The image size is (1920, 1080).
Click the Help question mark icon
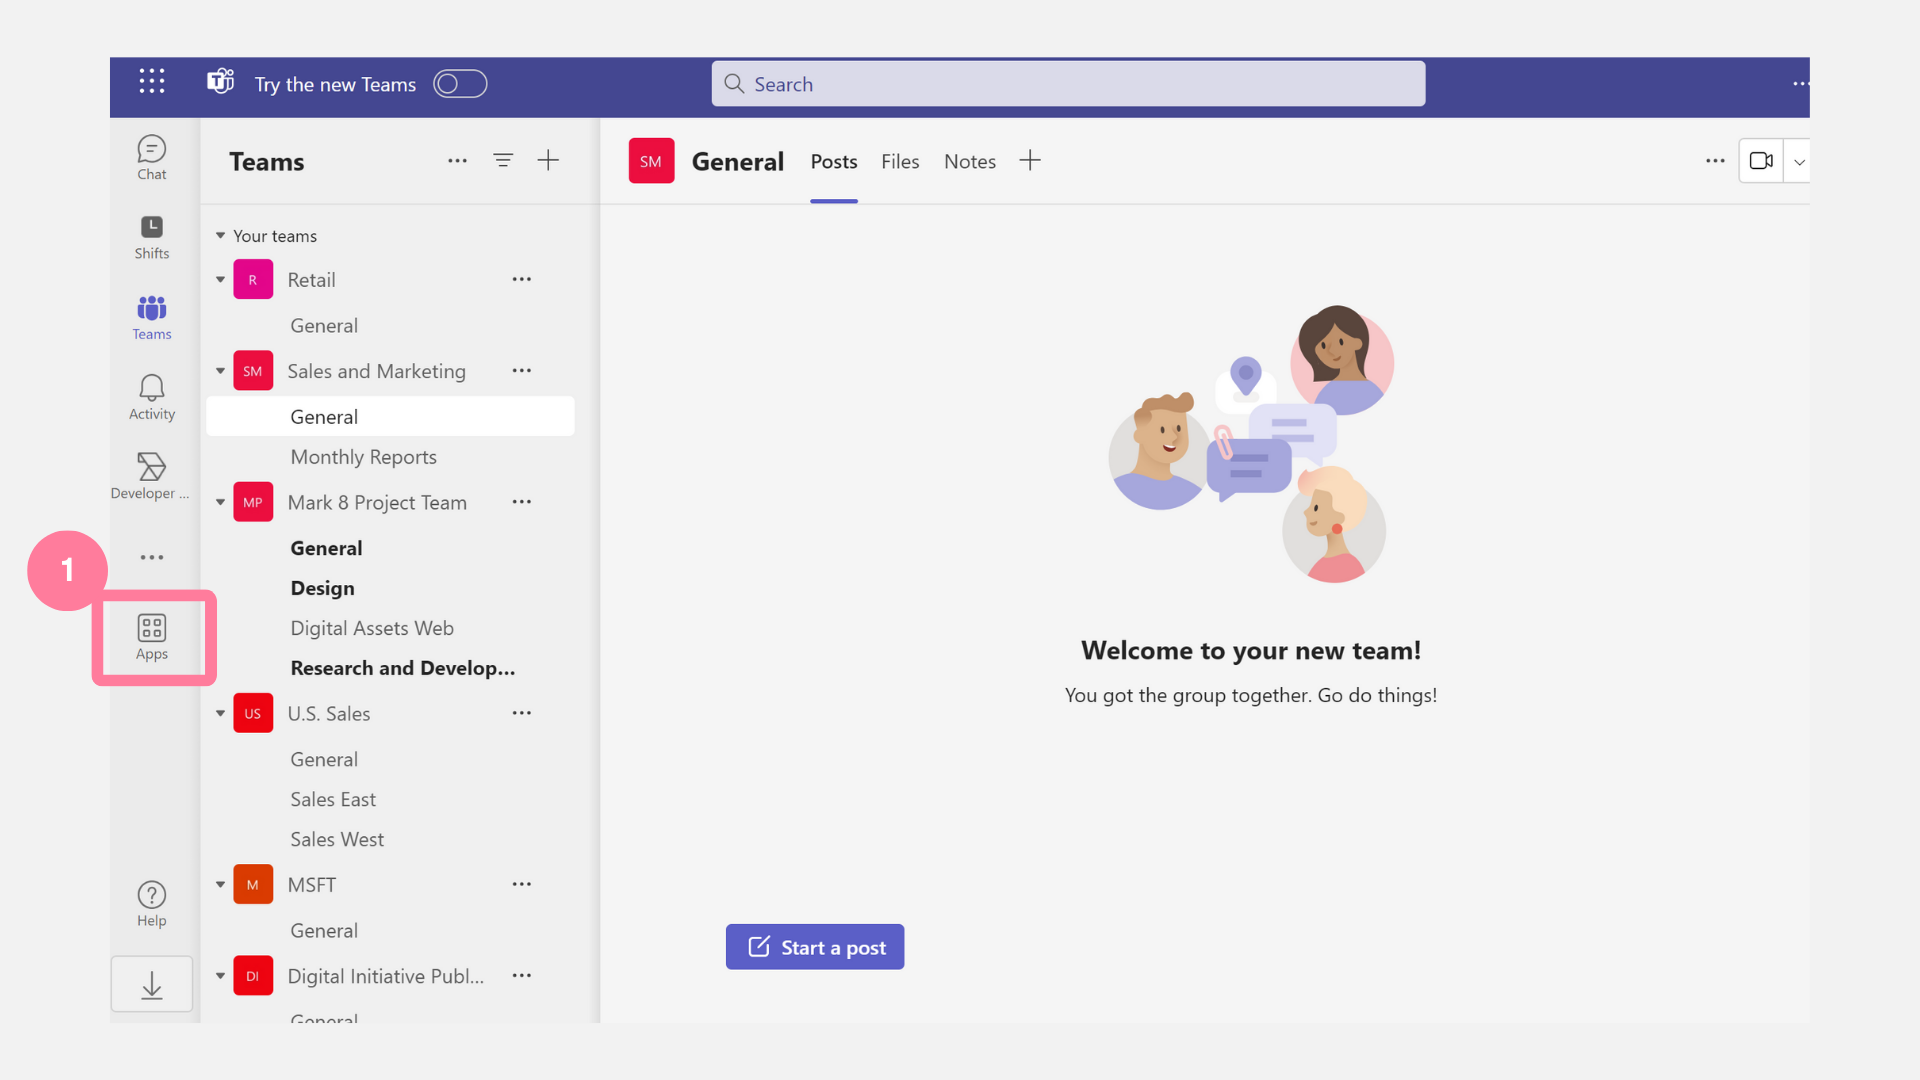152,904
